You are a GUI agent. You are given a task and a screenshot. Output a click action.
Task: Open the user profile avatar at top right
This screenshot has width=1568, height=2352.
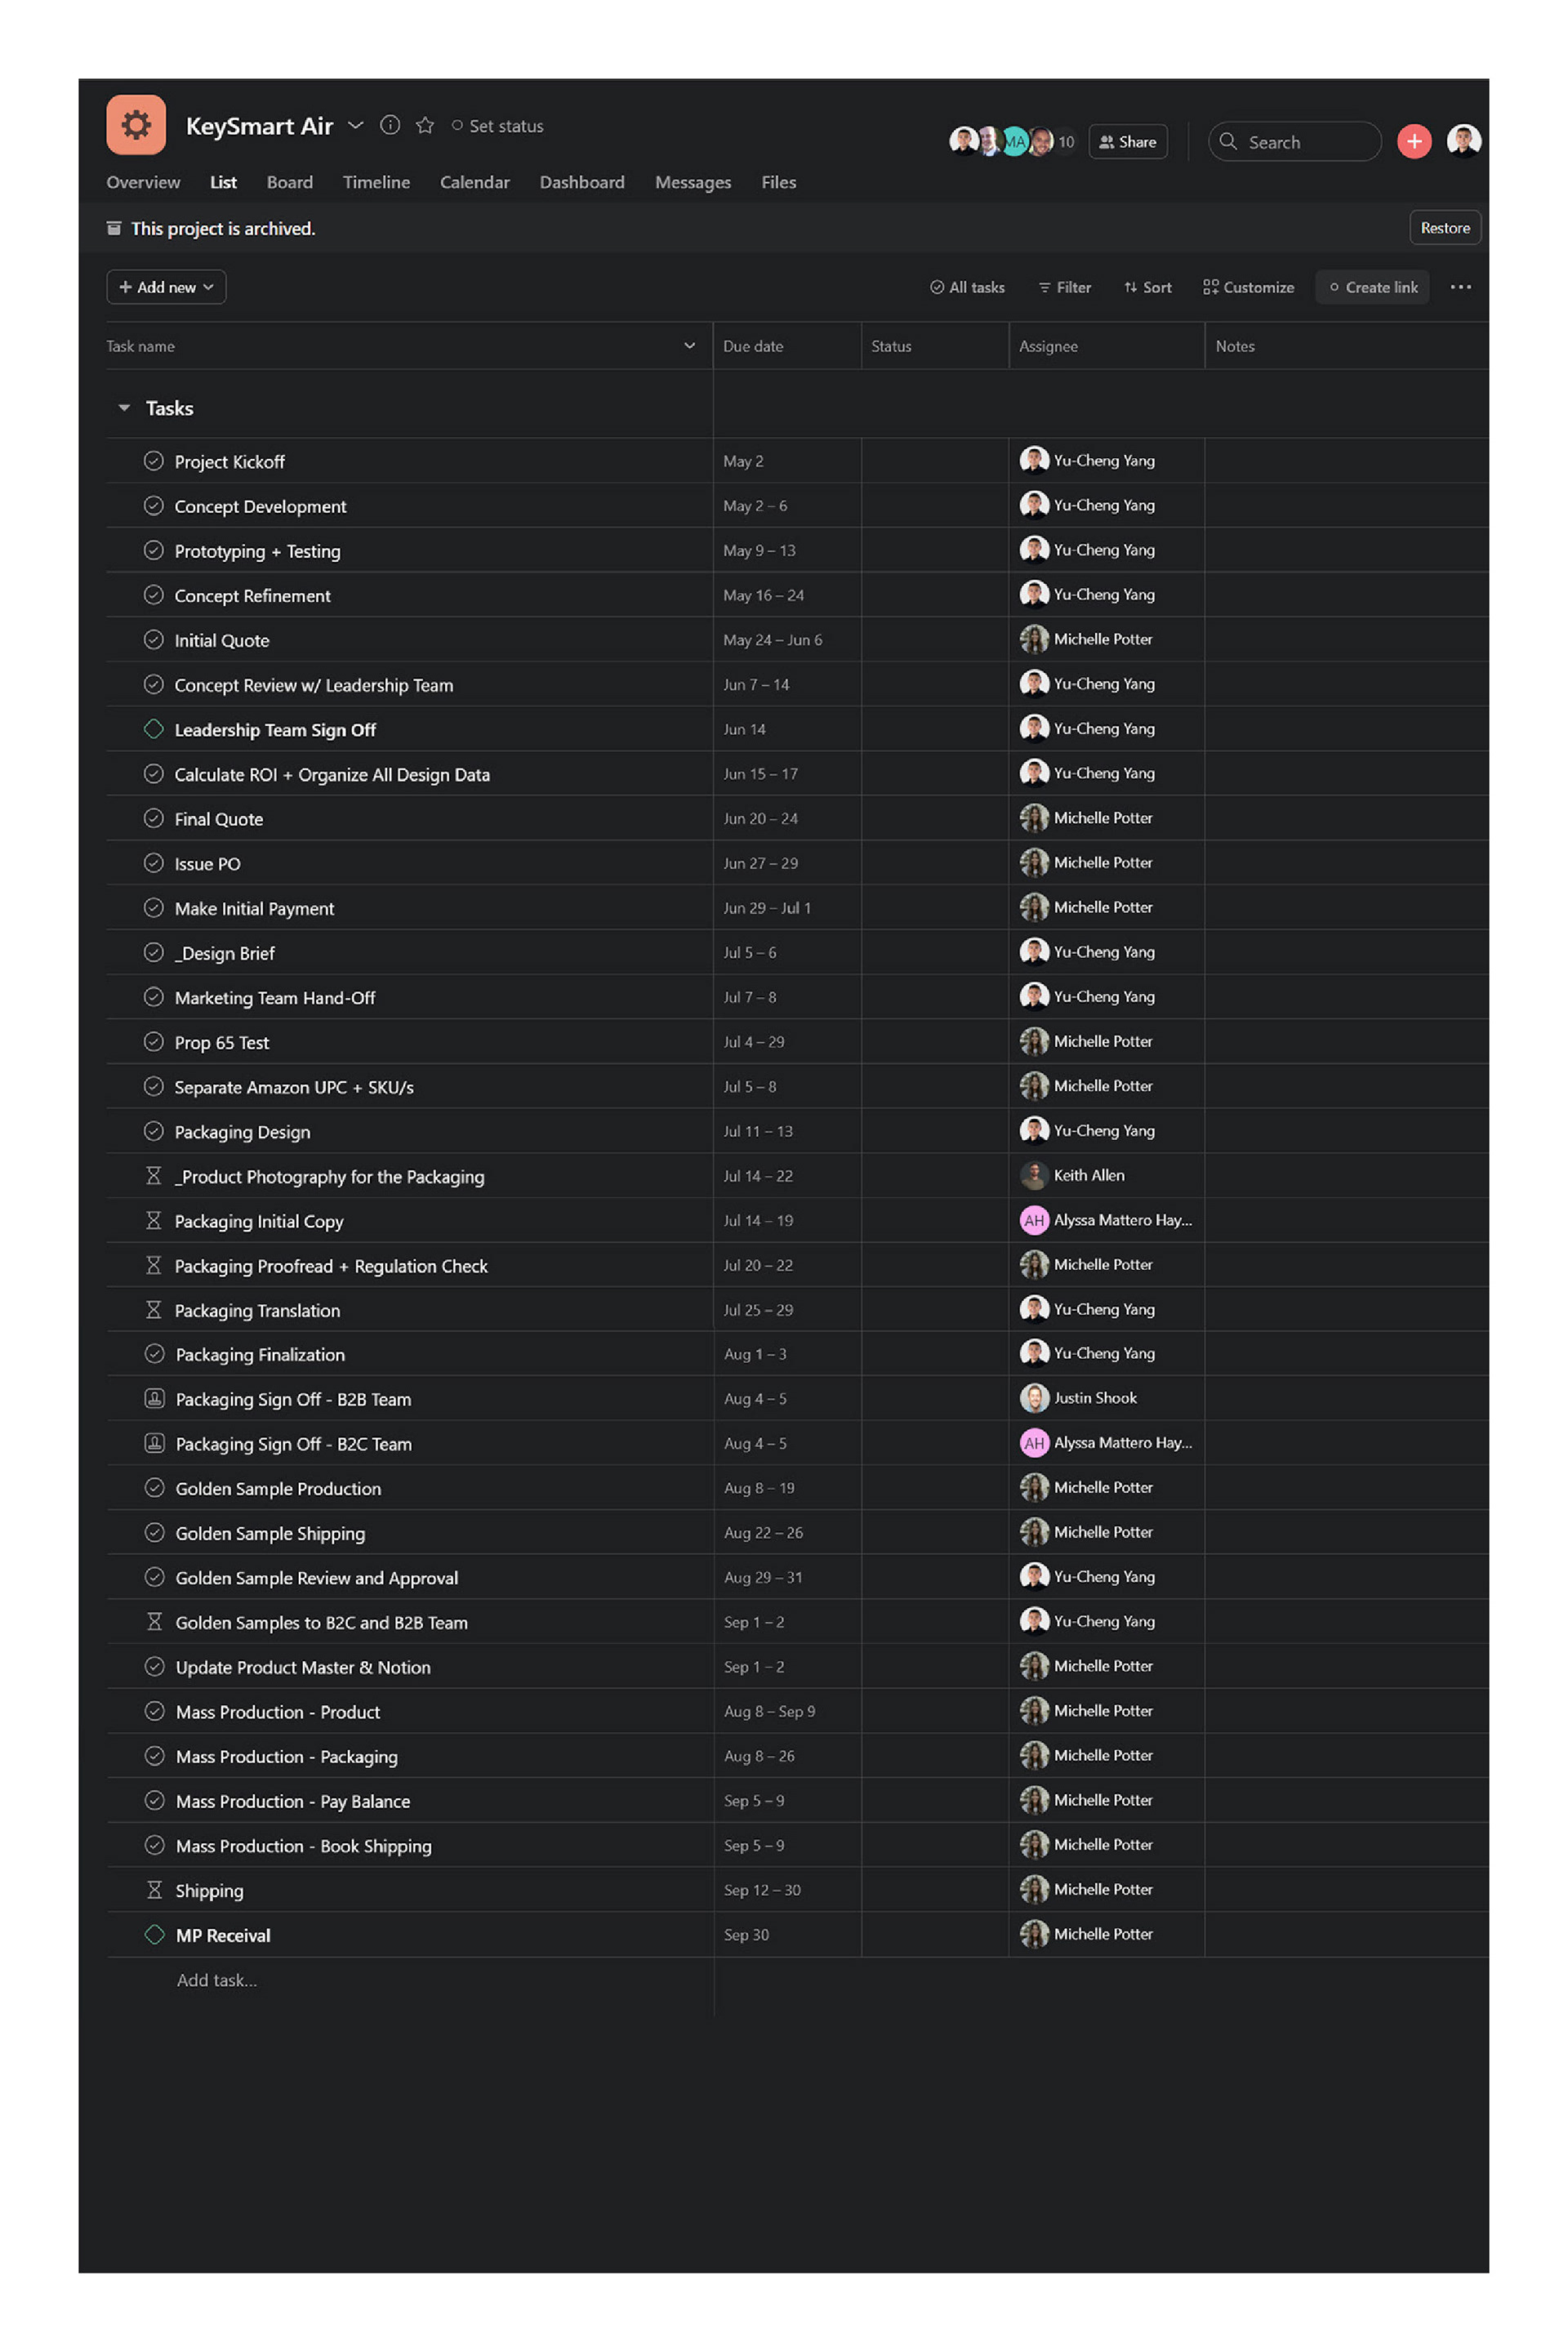point(1464,141)
